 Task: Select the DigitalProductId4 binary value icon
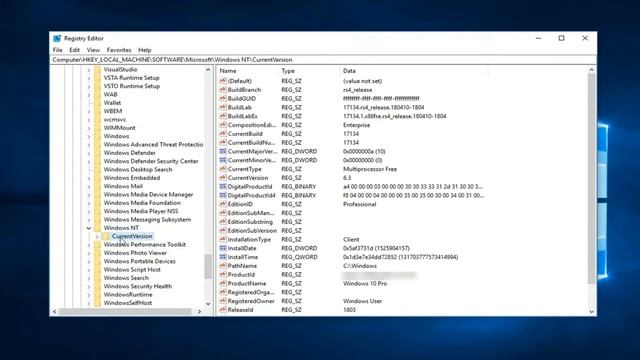pos(223,196)
